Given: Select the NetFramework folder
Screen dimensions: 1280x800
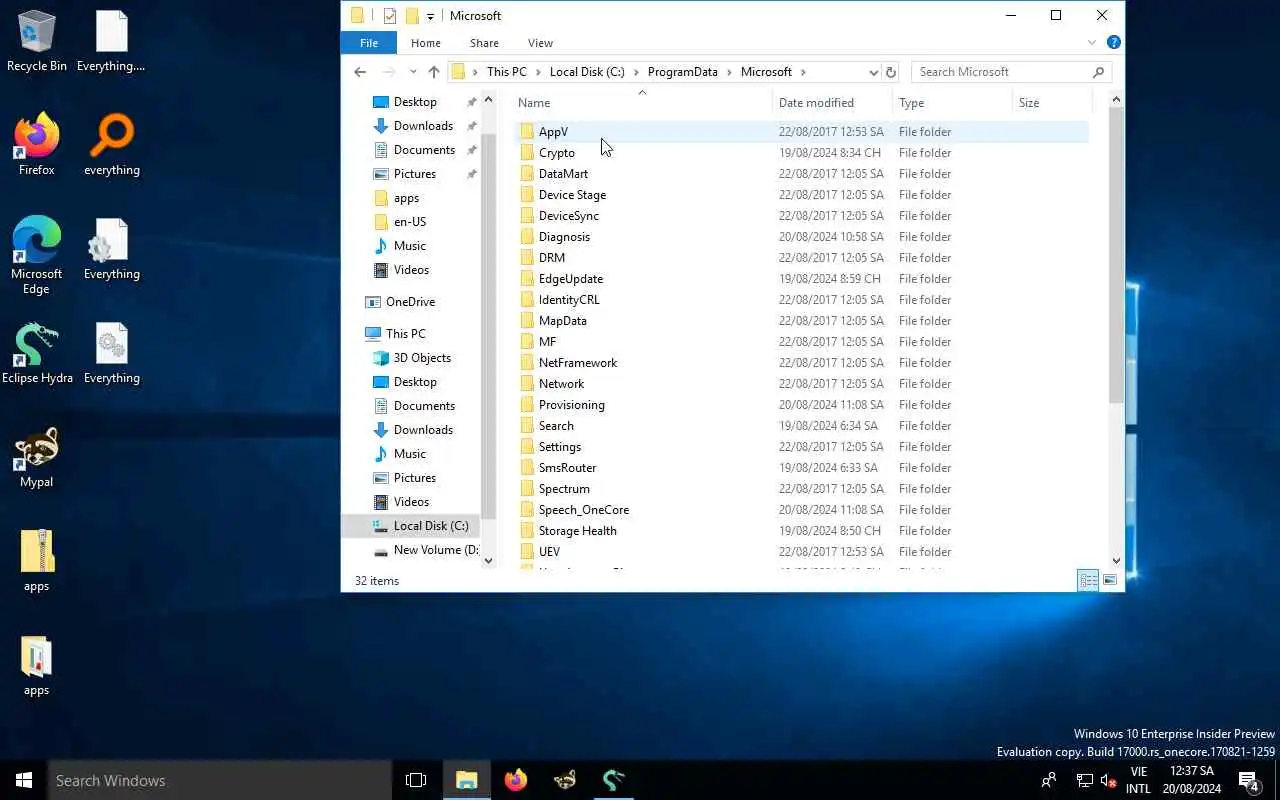Looking at the screenshot, I should (x=577, y=363).
